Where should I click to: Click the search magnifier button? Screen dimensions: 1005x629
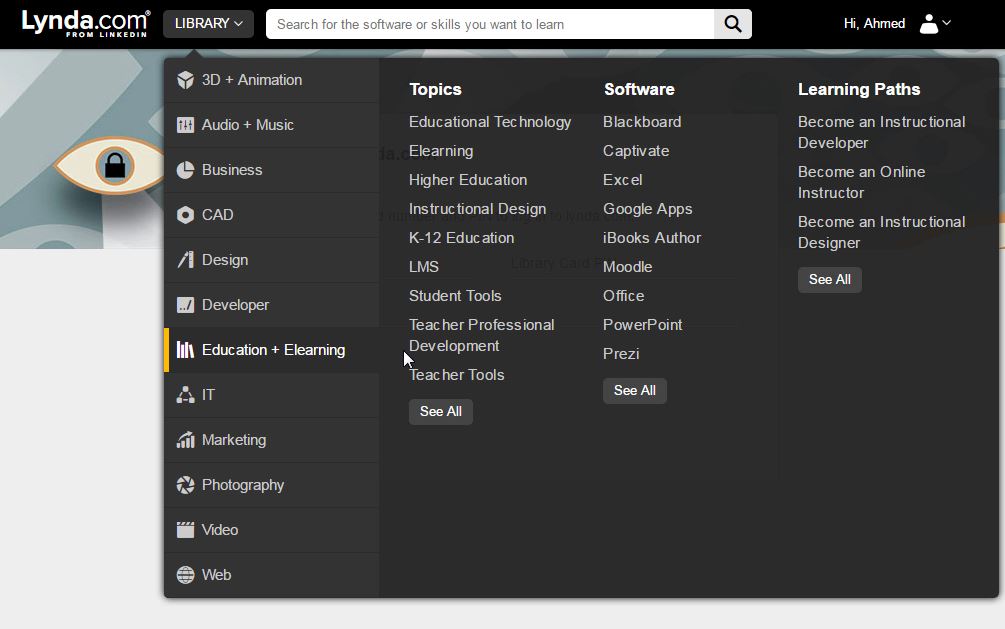(x=733, y=24)
